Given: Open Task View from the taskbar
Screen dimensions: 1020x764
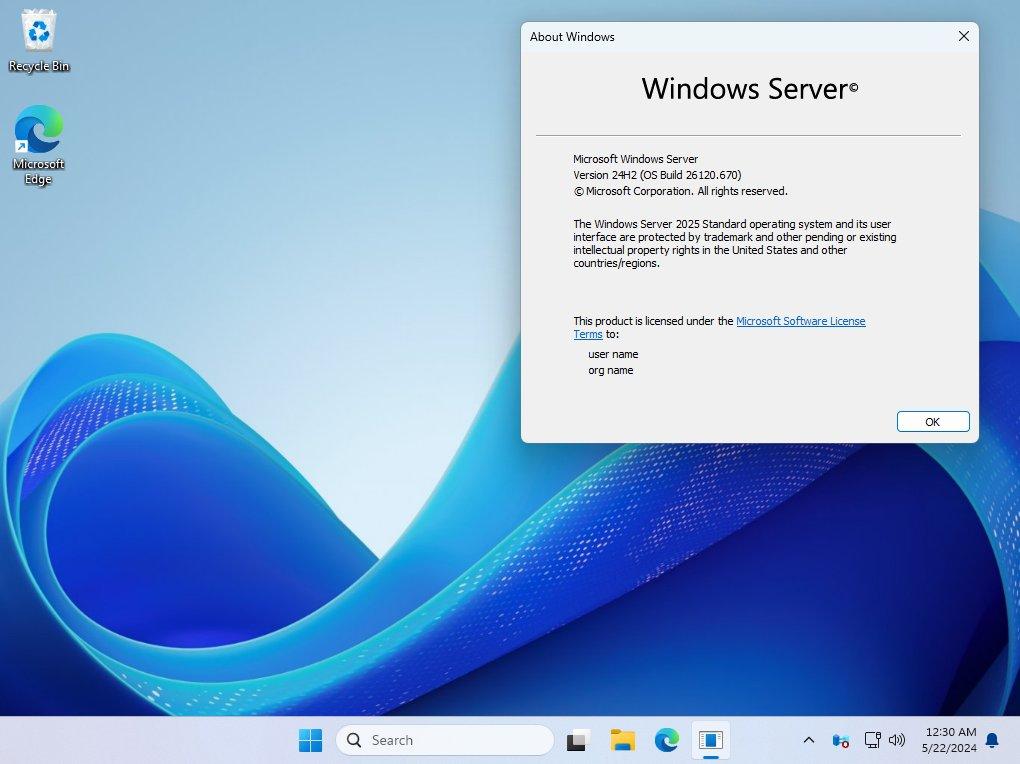Looking at the screenshot, I should (577, 740).
